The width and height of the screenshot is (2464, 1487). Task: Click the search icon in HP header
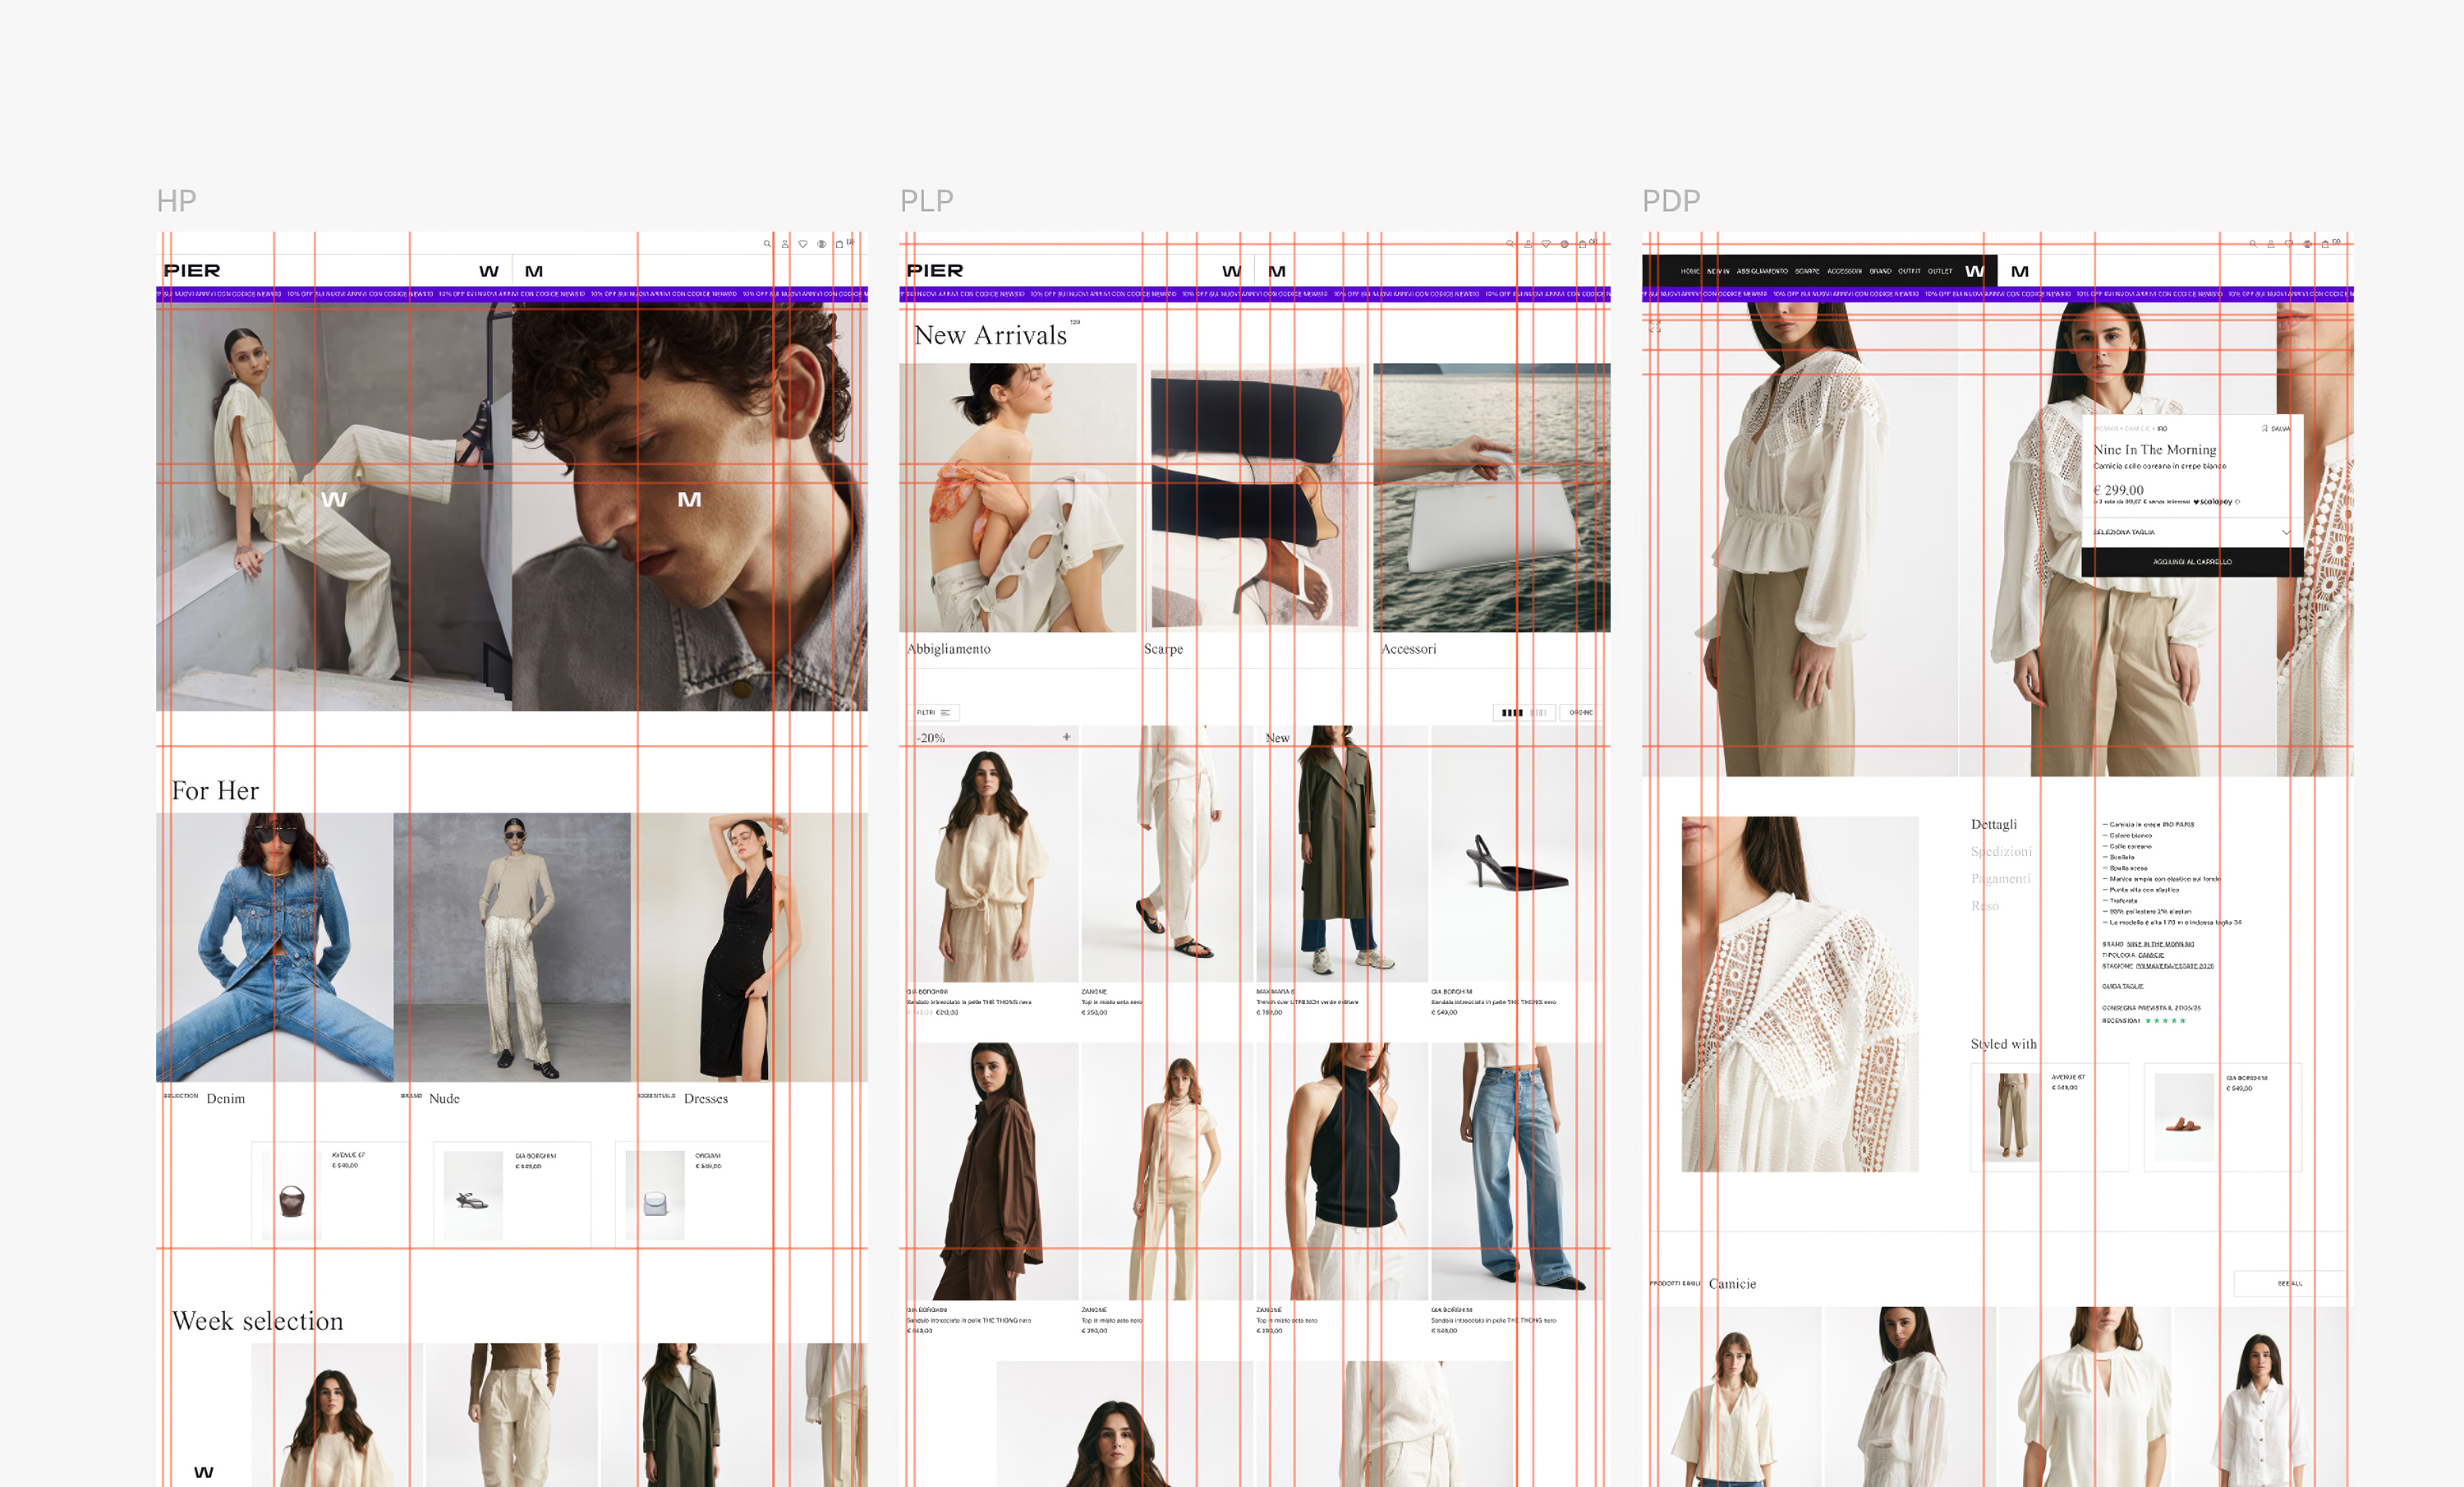pos(767,244)
